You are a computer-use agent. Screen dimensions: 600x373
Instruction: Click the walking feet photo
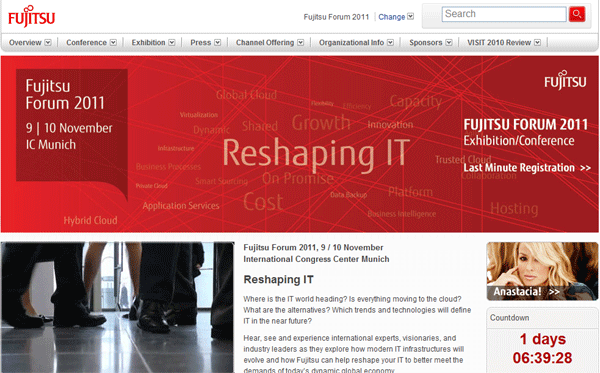tap(117, 307)
